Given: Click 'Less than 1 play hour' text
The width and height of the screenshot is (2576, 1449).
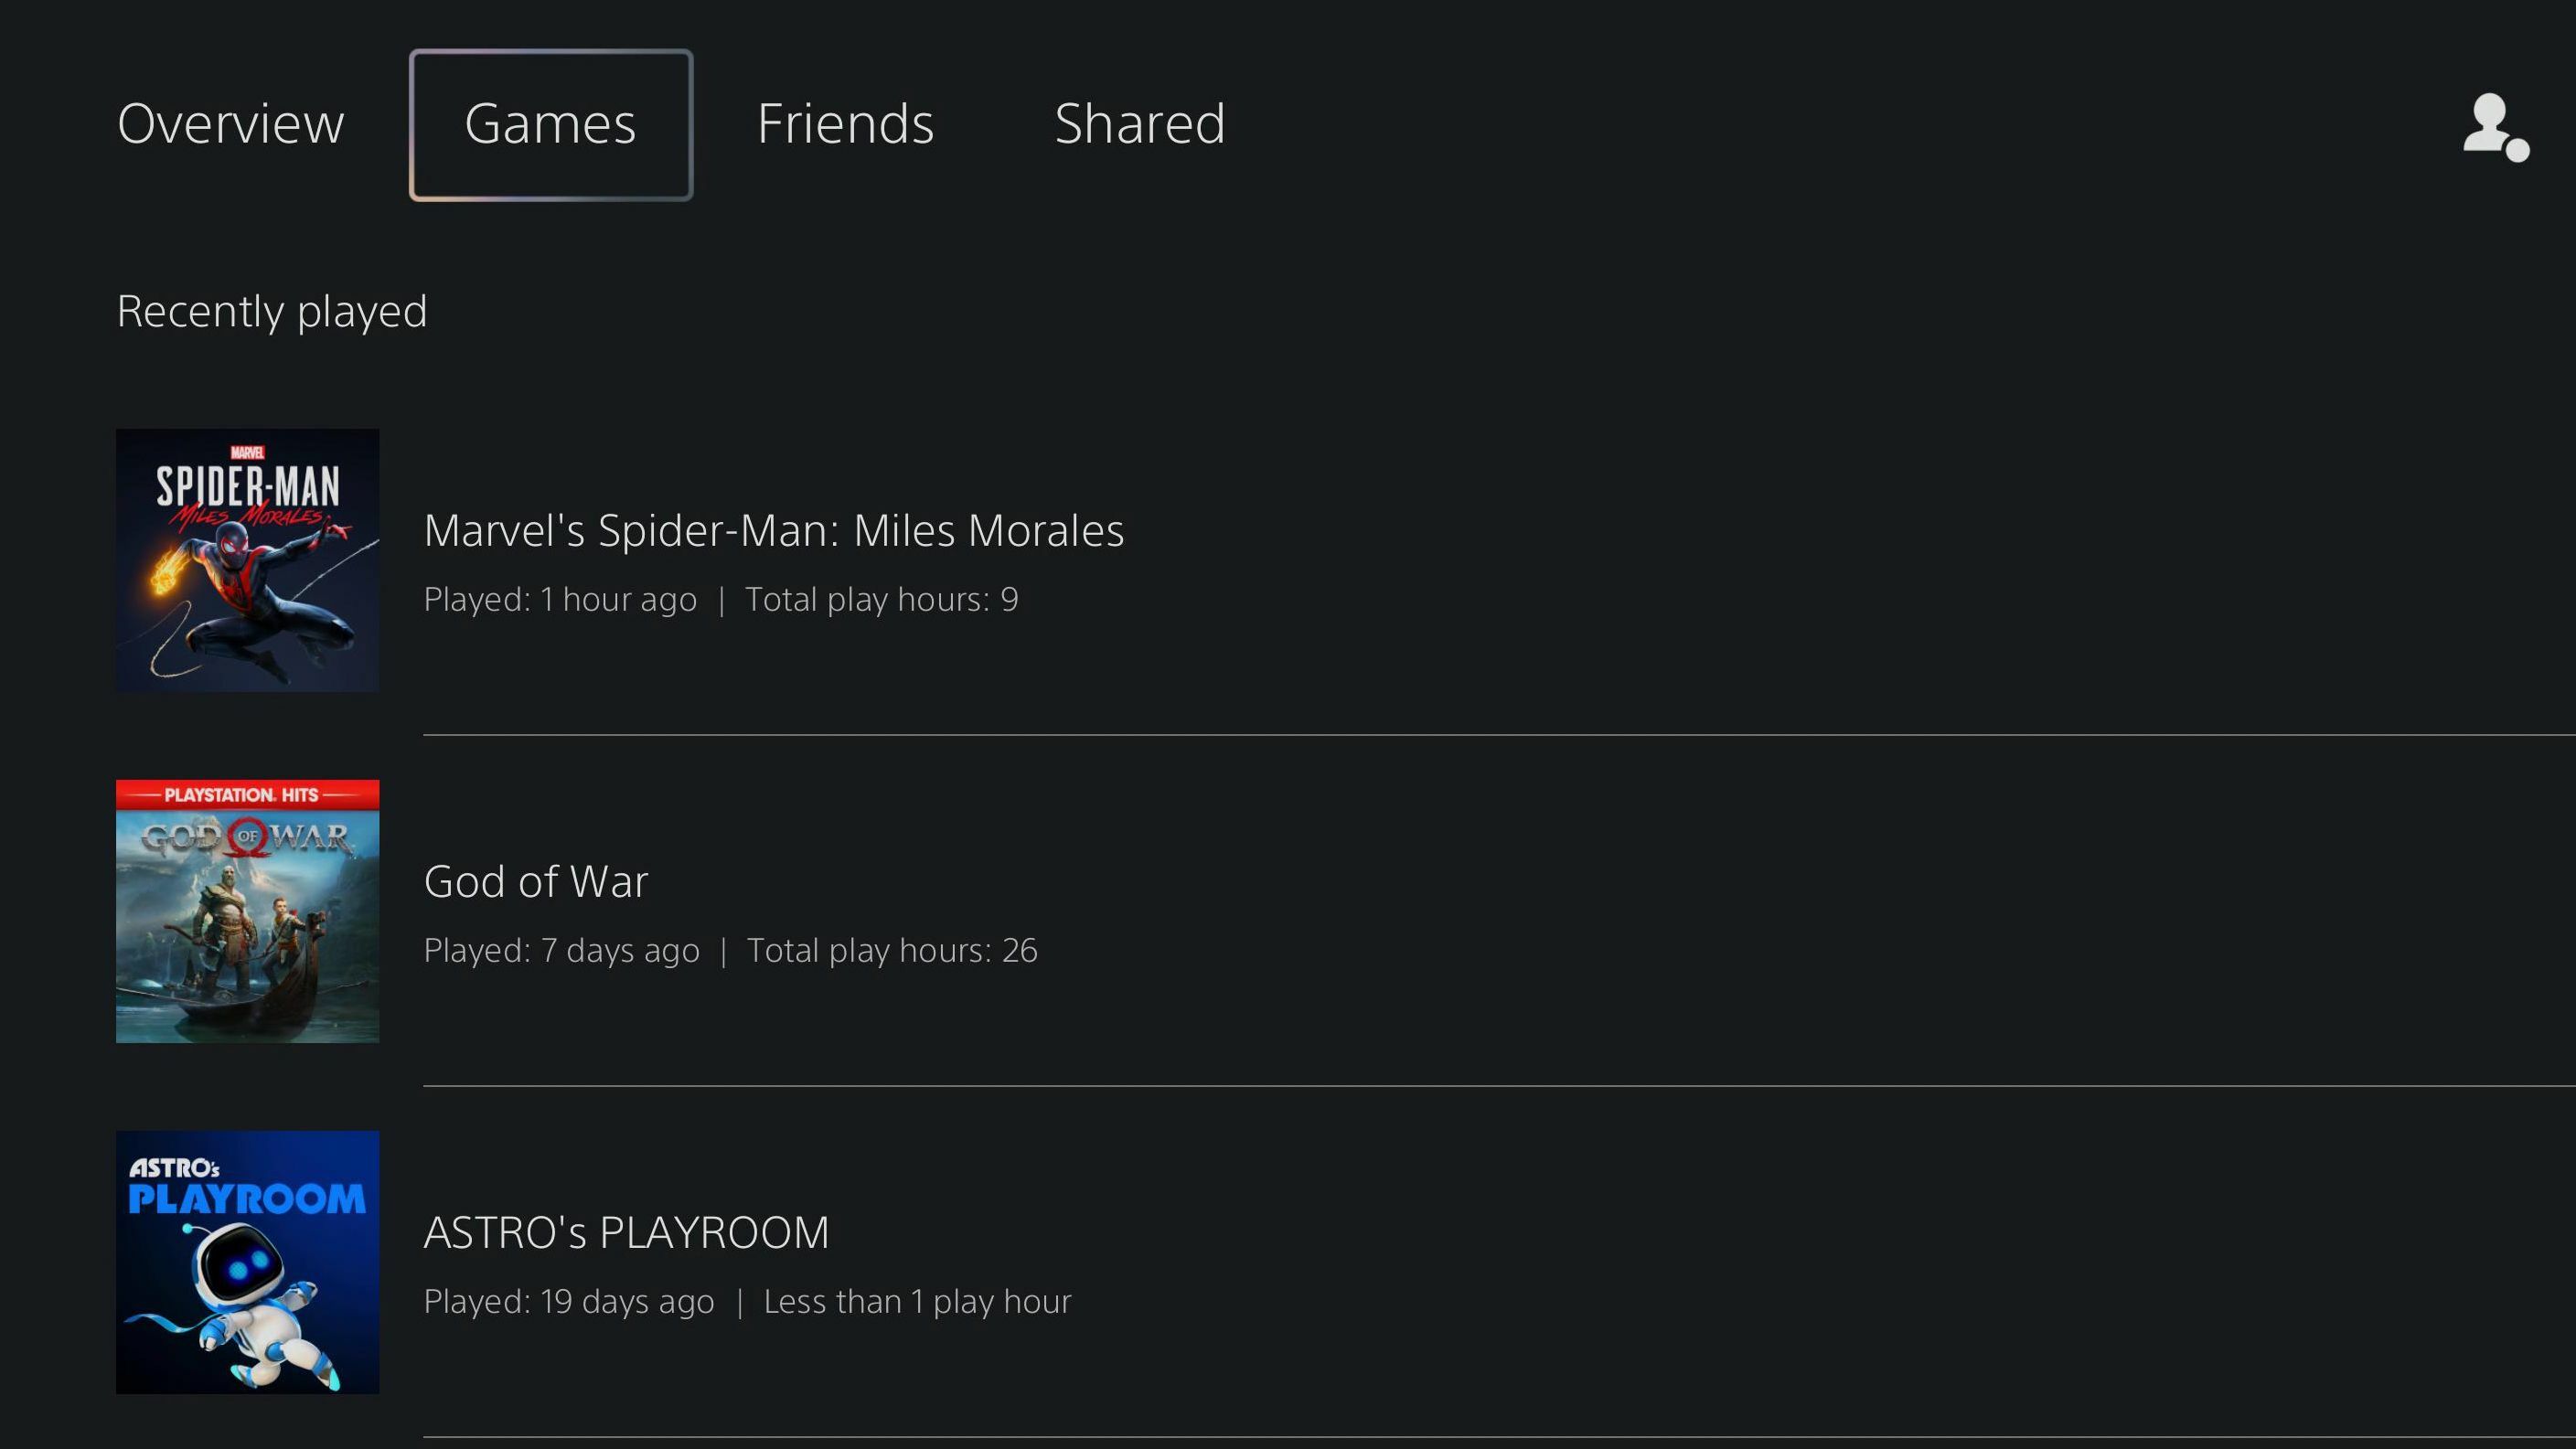Looking at the screenshot, I should coord(917,1301).
